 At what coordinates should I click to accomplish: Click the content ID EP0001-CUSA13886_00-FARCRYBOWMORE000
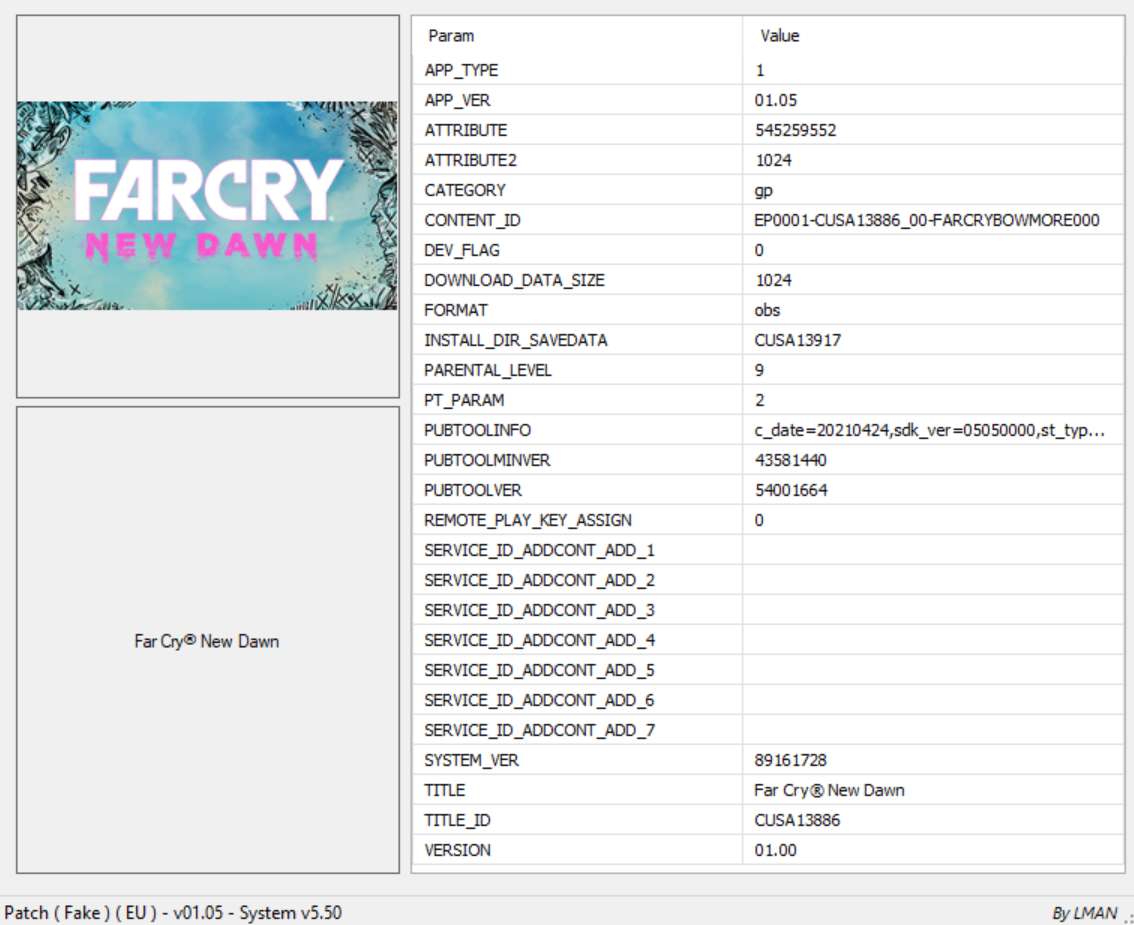pyautogui.click(x=926, y=220)
